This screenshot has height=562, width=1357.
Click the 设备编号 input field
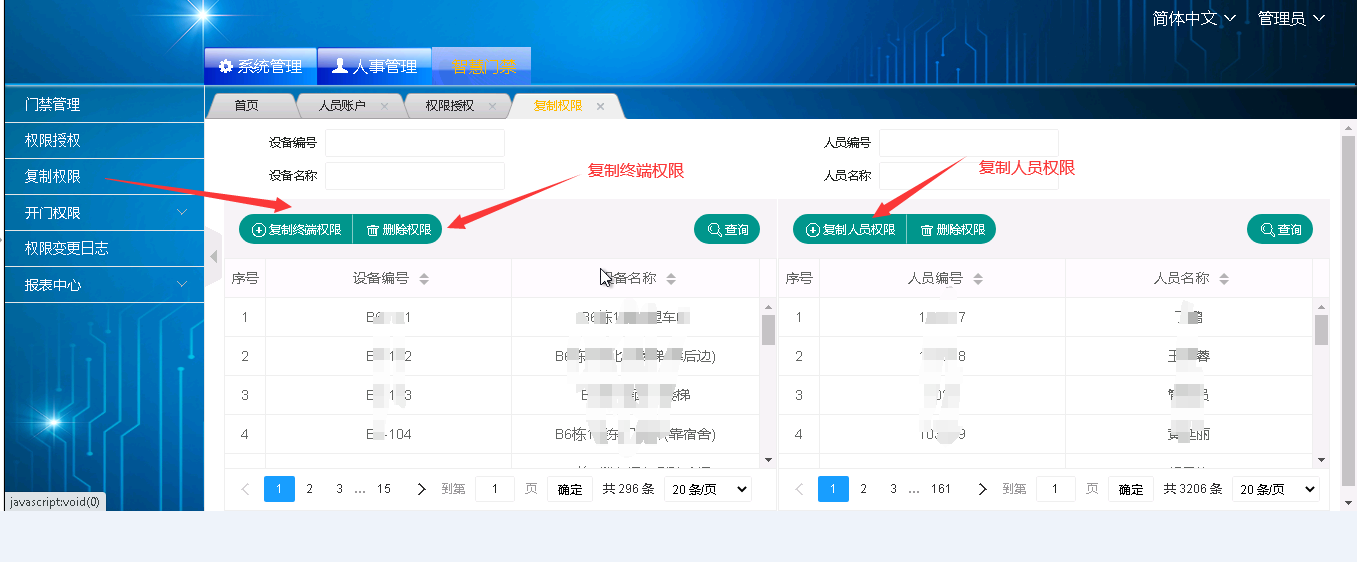pyautogui.click(x=415, y=143)
